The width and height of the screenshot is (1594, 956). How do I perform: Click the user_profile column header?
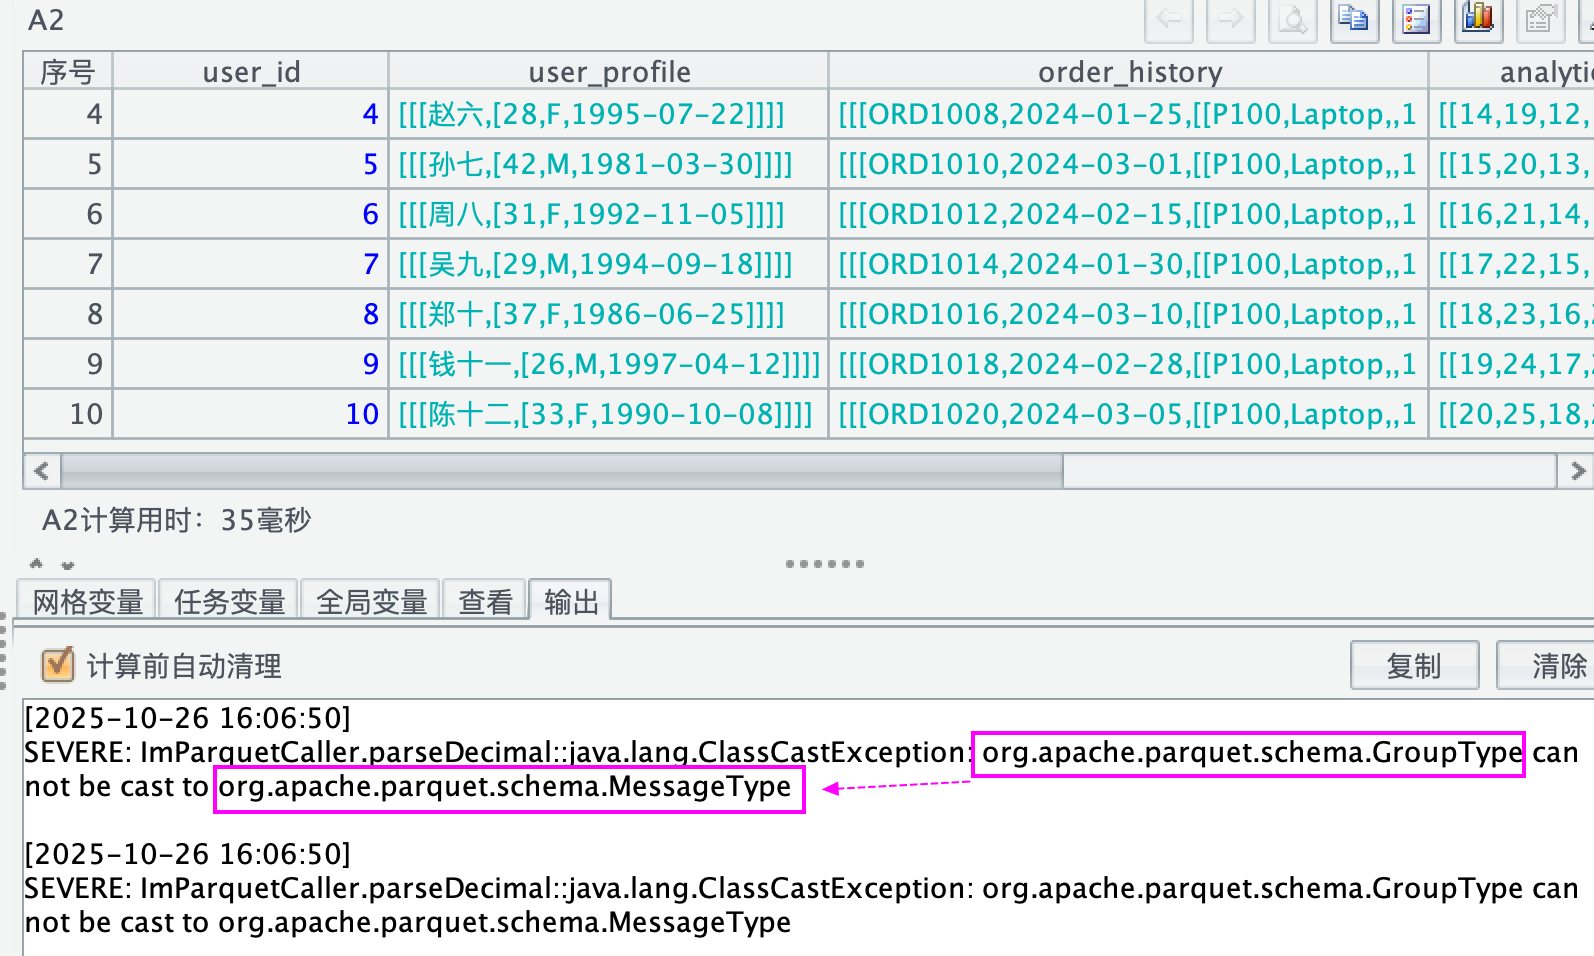tap(609, 72)
